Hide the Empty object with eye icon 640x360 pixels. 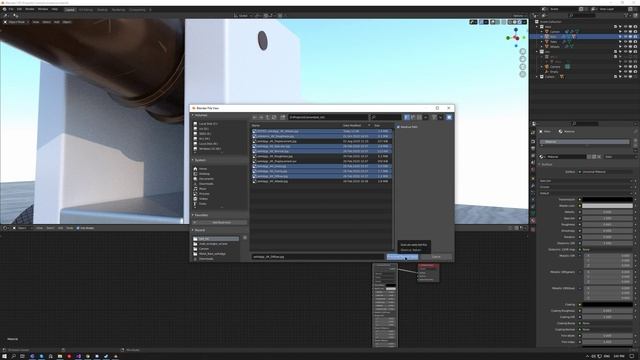pos(625,71)
